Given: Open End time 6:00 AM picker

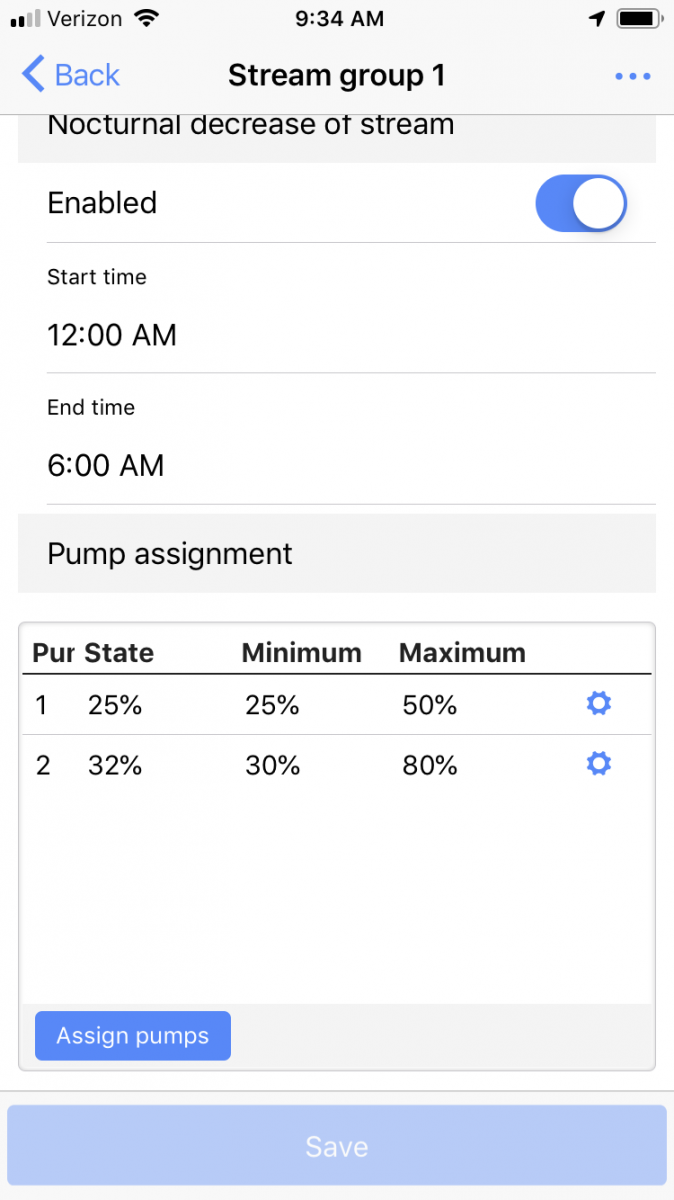Looking at the screenshot, I should 106,465.
